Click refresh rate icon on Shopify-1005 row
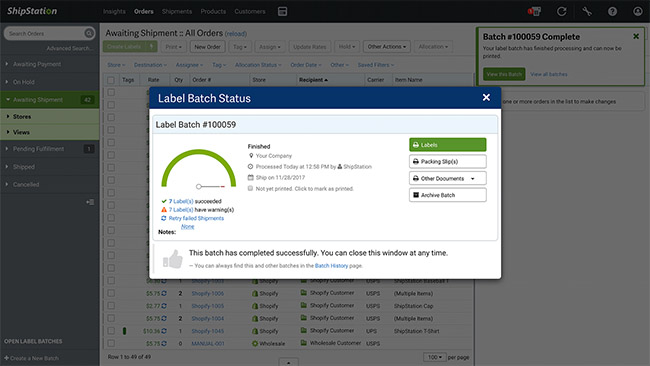Screen dimensions: 650x366 (x=164, y=306)
